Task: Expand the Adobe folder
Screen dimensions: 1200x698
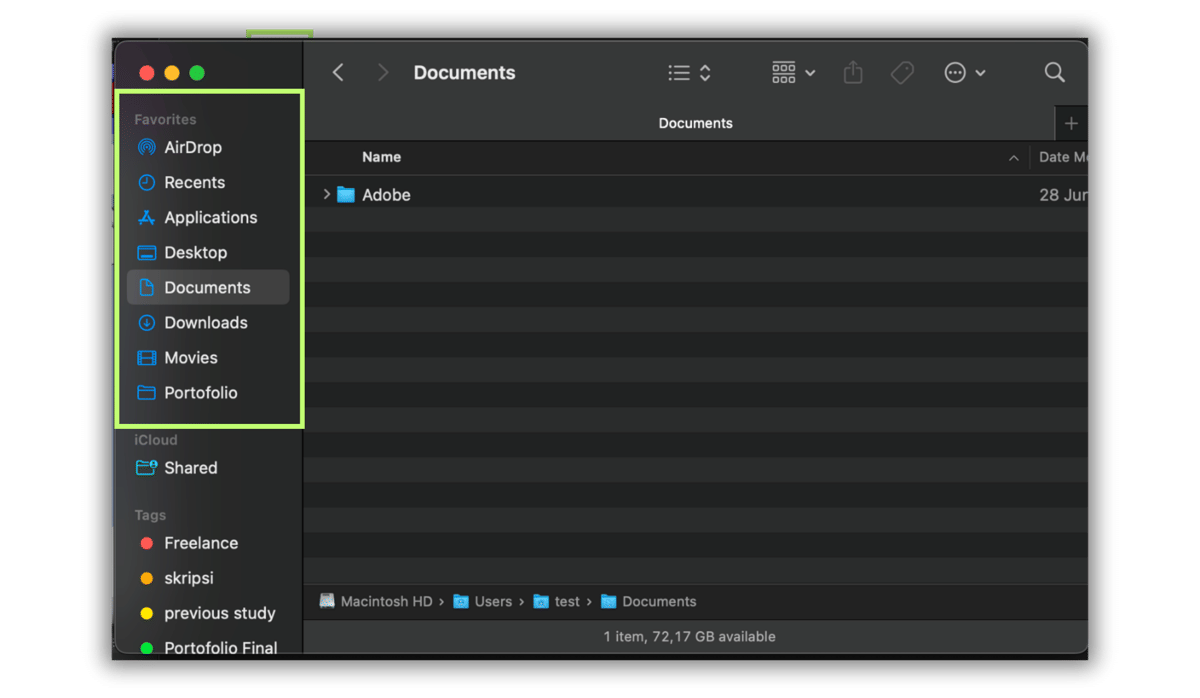Action: coord(326,194)
